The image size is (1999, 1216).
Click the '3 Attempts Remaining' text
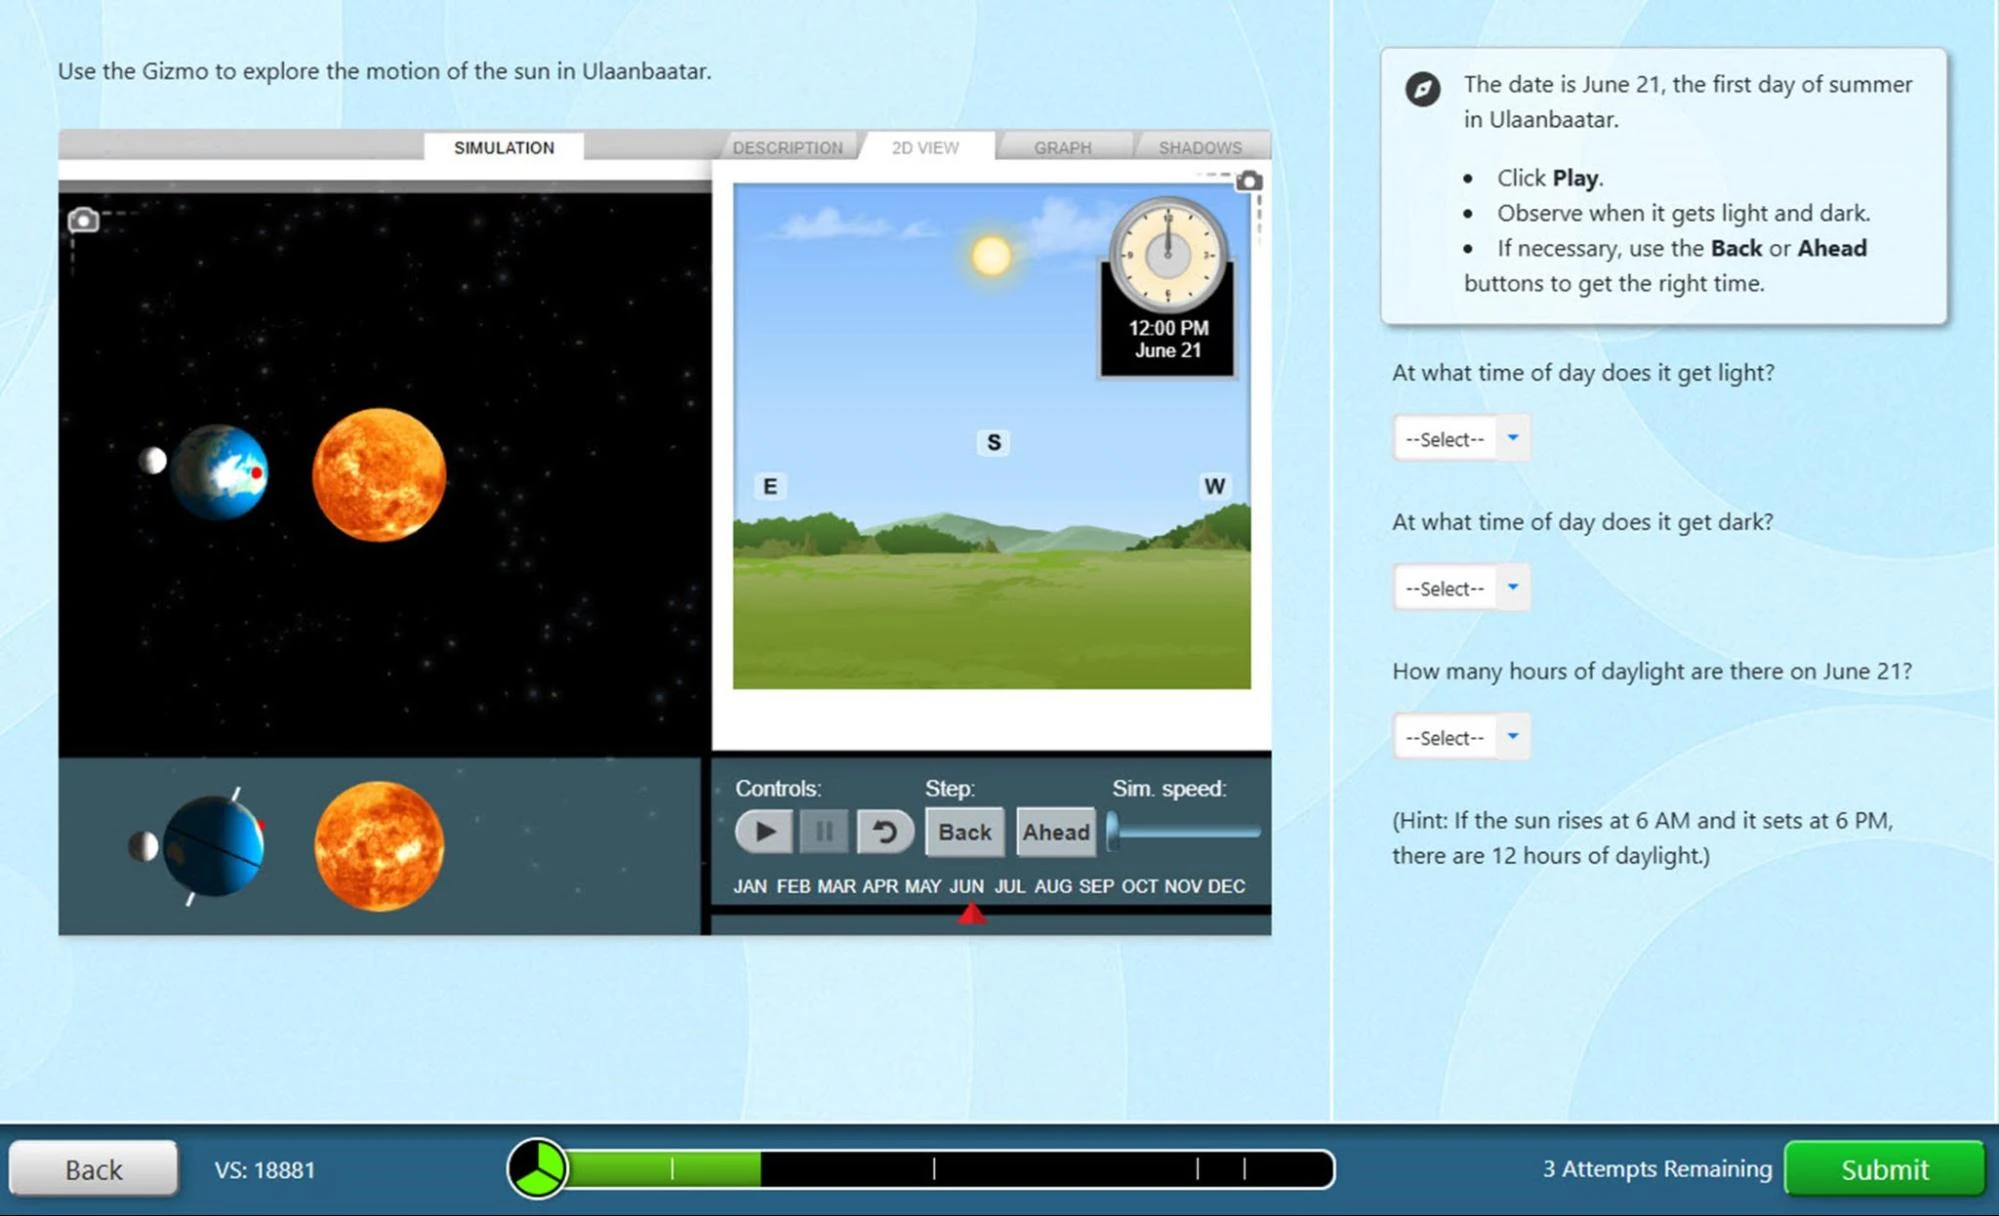tap(1657, 1168)
